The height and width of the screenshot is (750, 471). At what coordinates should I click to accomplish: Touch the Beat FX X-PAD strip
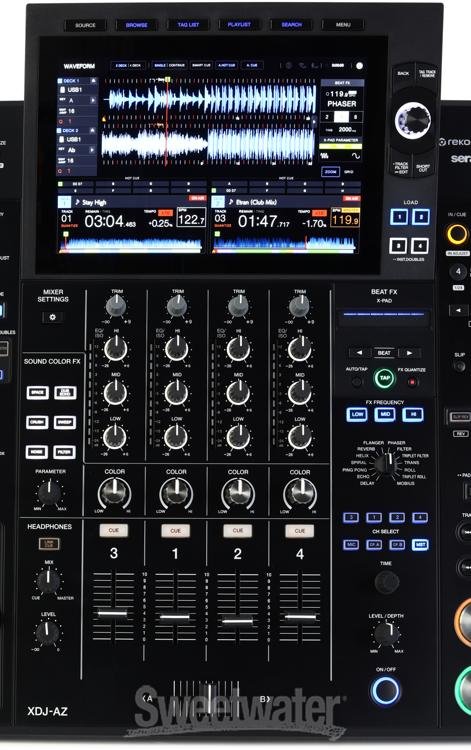tap(384, 318)
